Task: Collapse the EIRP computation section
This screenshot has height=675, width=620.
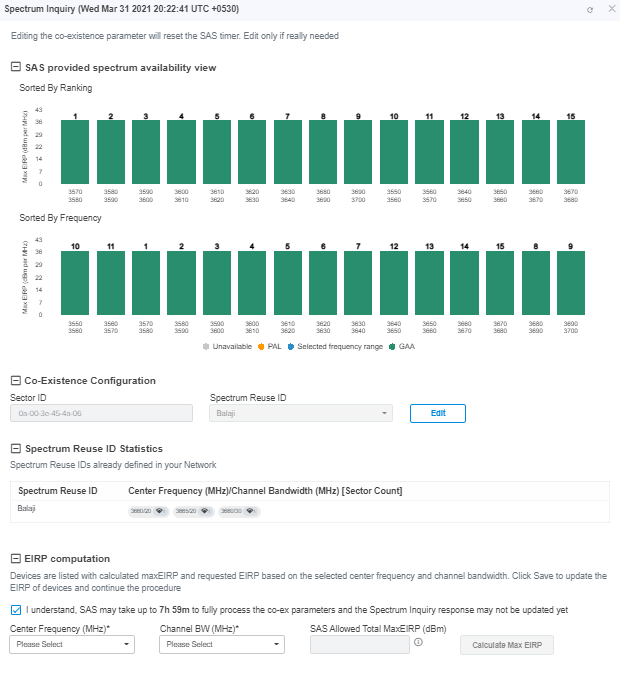Action: point(15,559)
